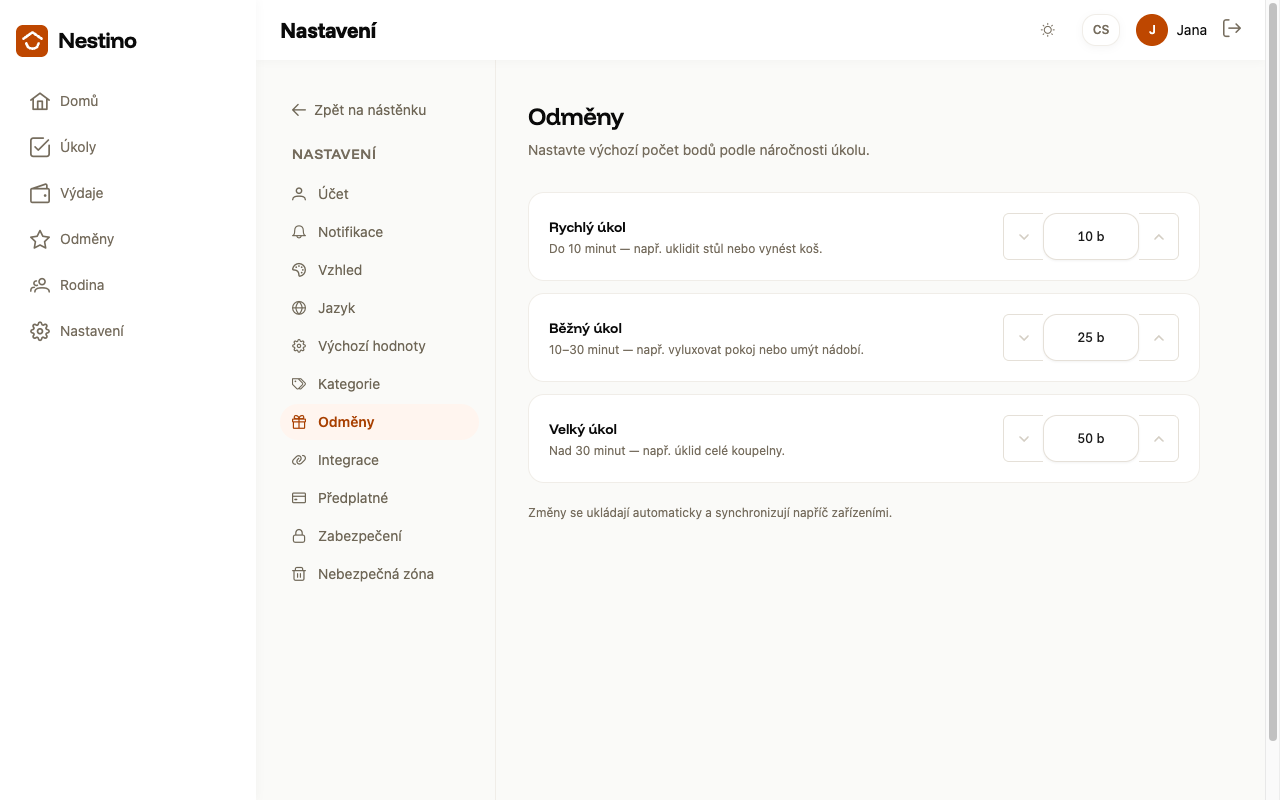Click the Běžný úkol points field showing 25 b
Viewport: 1280px width, 800px height.
point(1091,338)
